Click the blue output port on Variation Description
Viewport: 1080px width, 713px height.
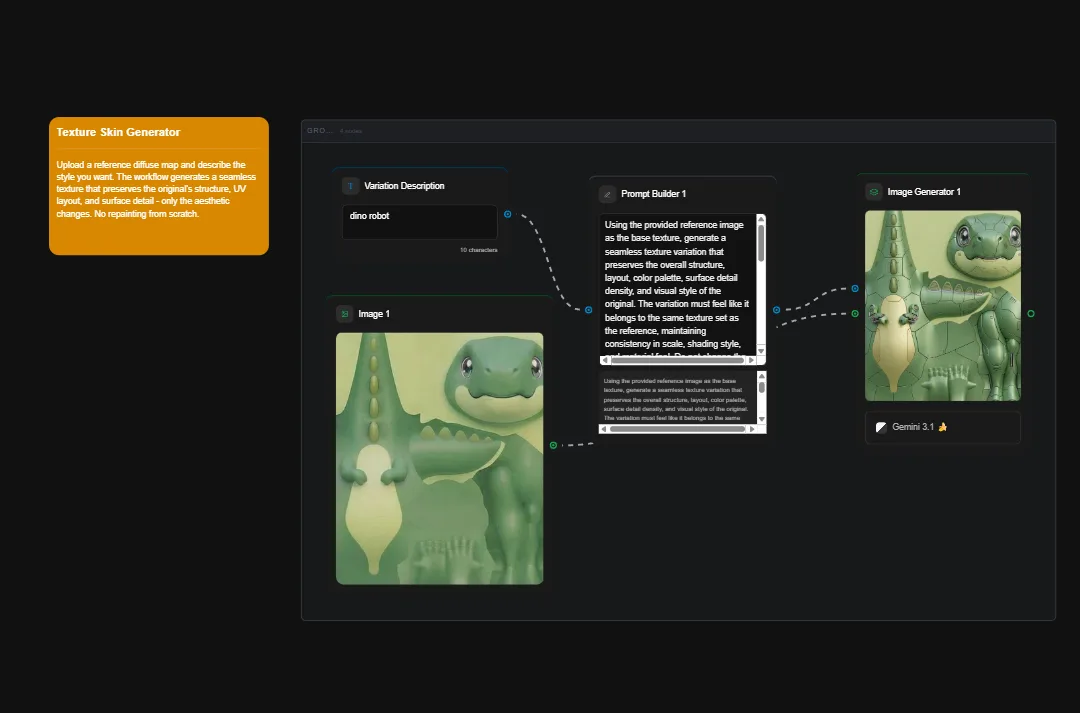507,214
